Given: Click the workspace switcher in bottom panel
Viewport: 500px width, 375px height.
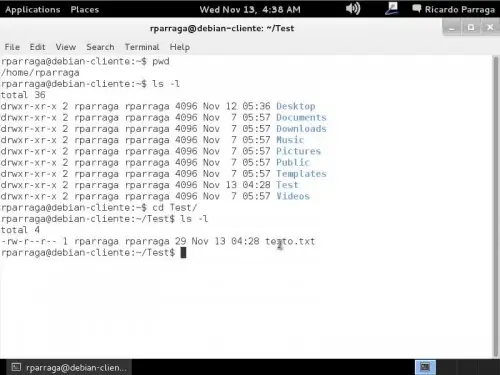Looking at the screenshot, I should click(425, 367).
